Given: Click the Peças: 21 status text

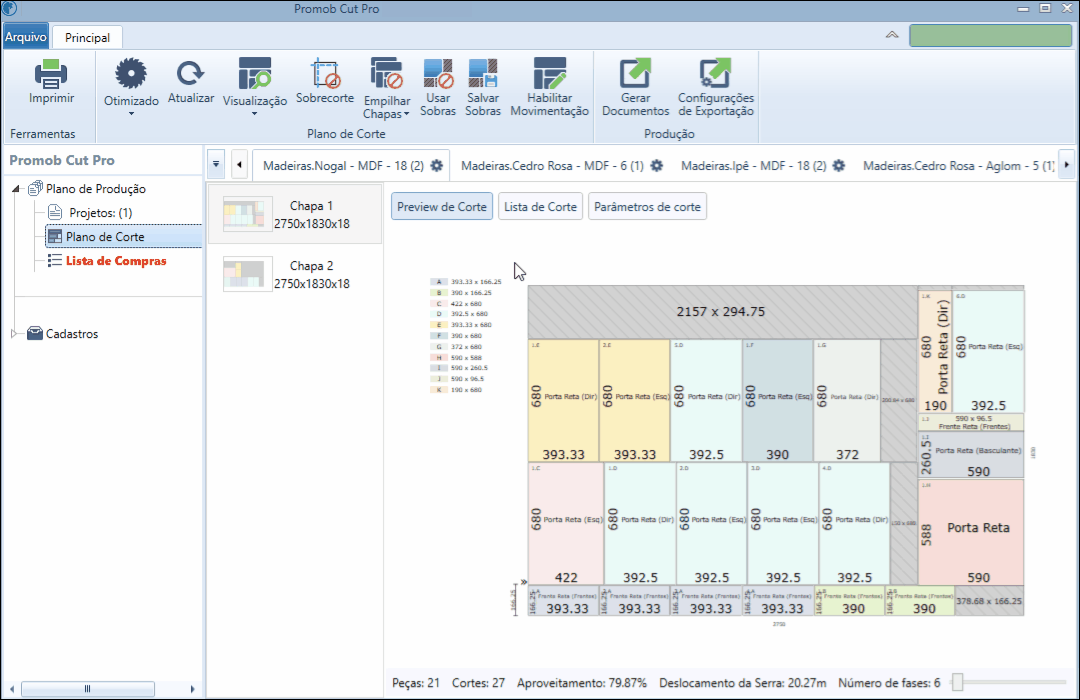Looking at the screenshot, I should [x=415, y=683].
